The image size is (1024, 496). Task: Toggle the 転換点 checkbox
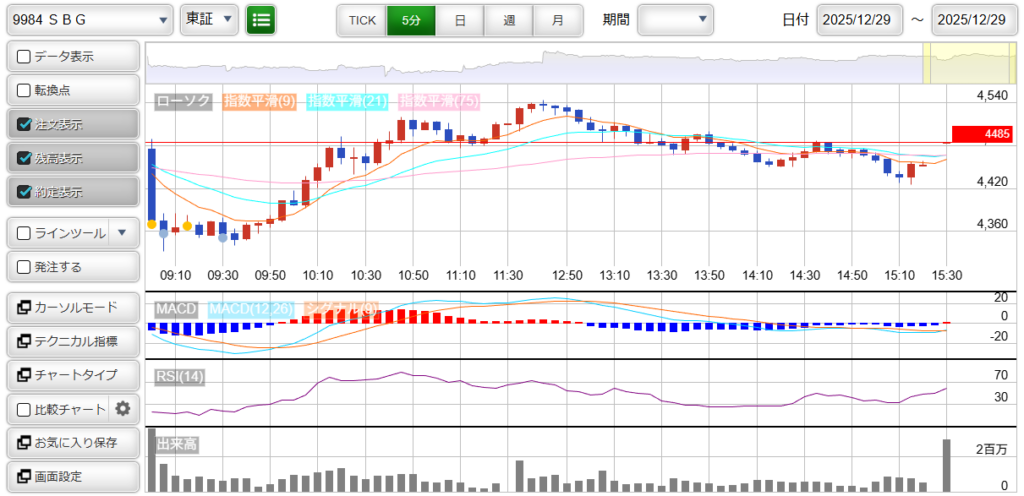pos(25,90)
